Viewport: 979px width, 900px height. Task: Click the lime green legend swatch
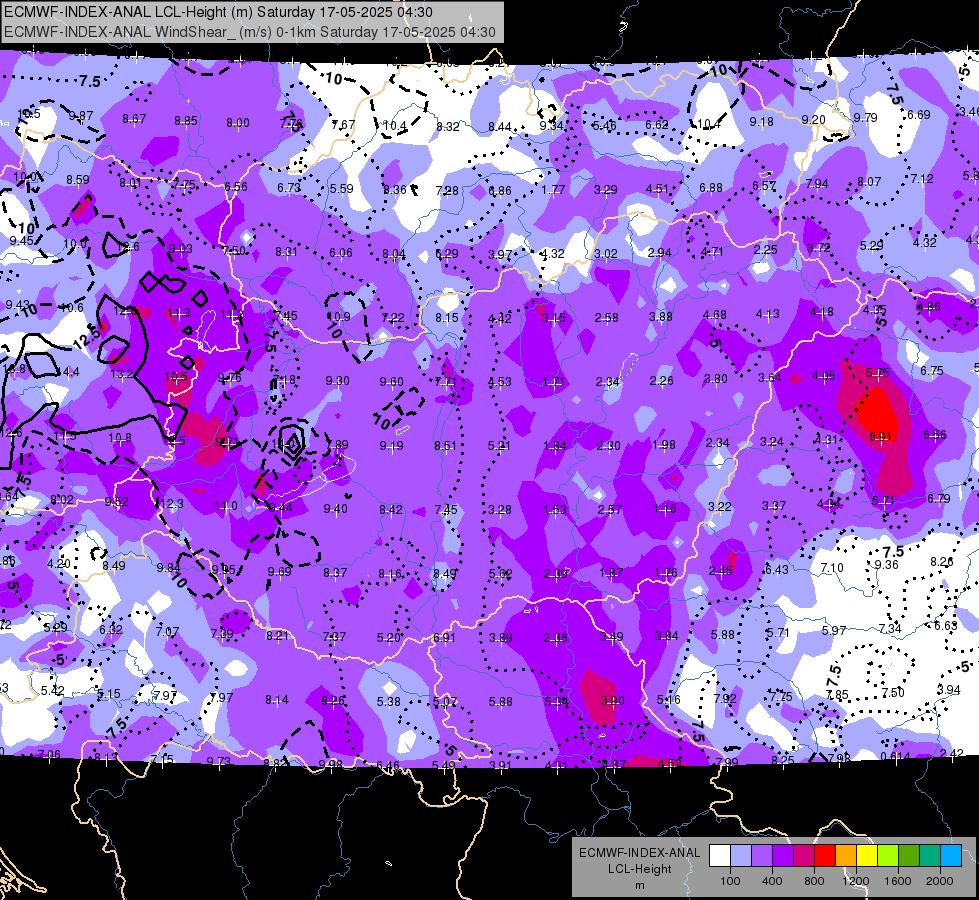click(x=888, y=856)
